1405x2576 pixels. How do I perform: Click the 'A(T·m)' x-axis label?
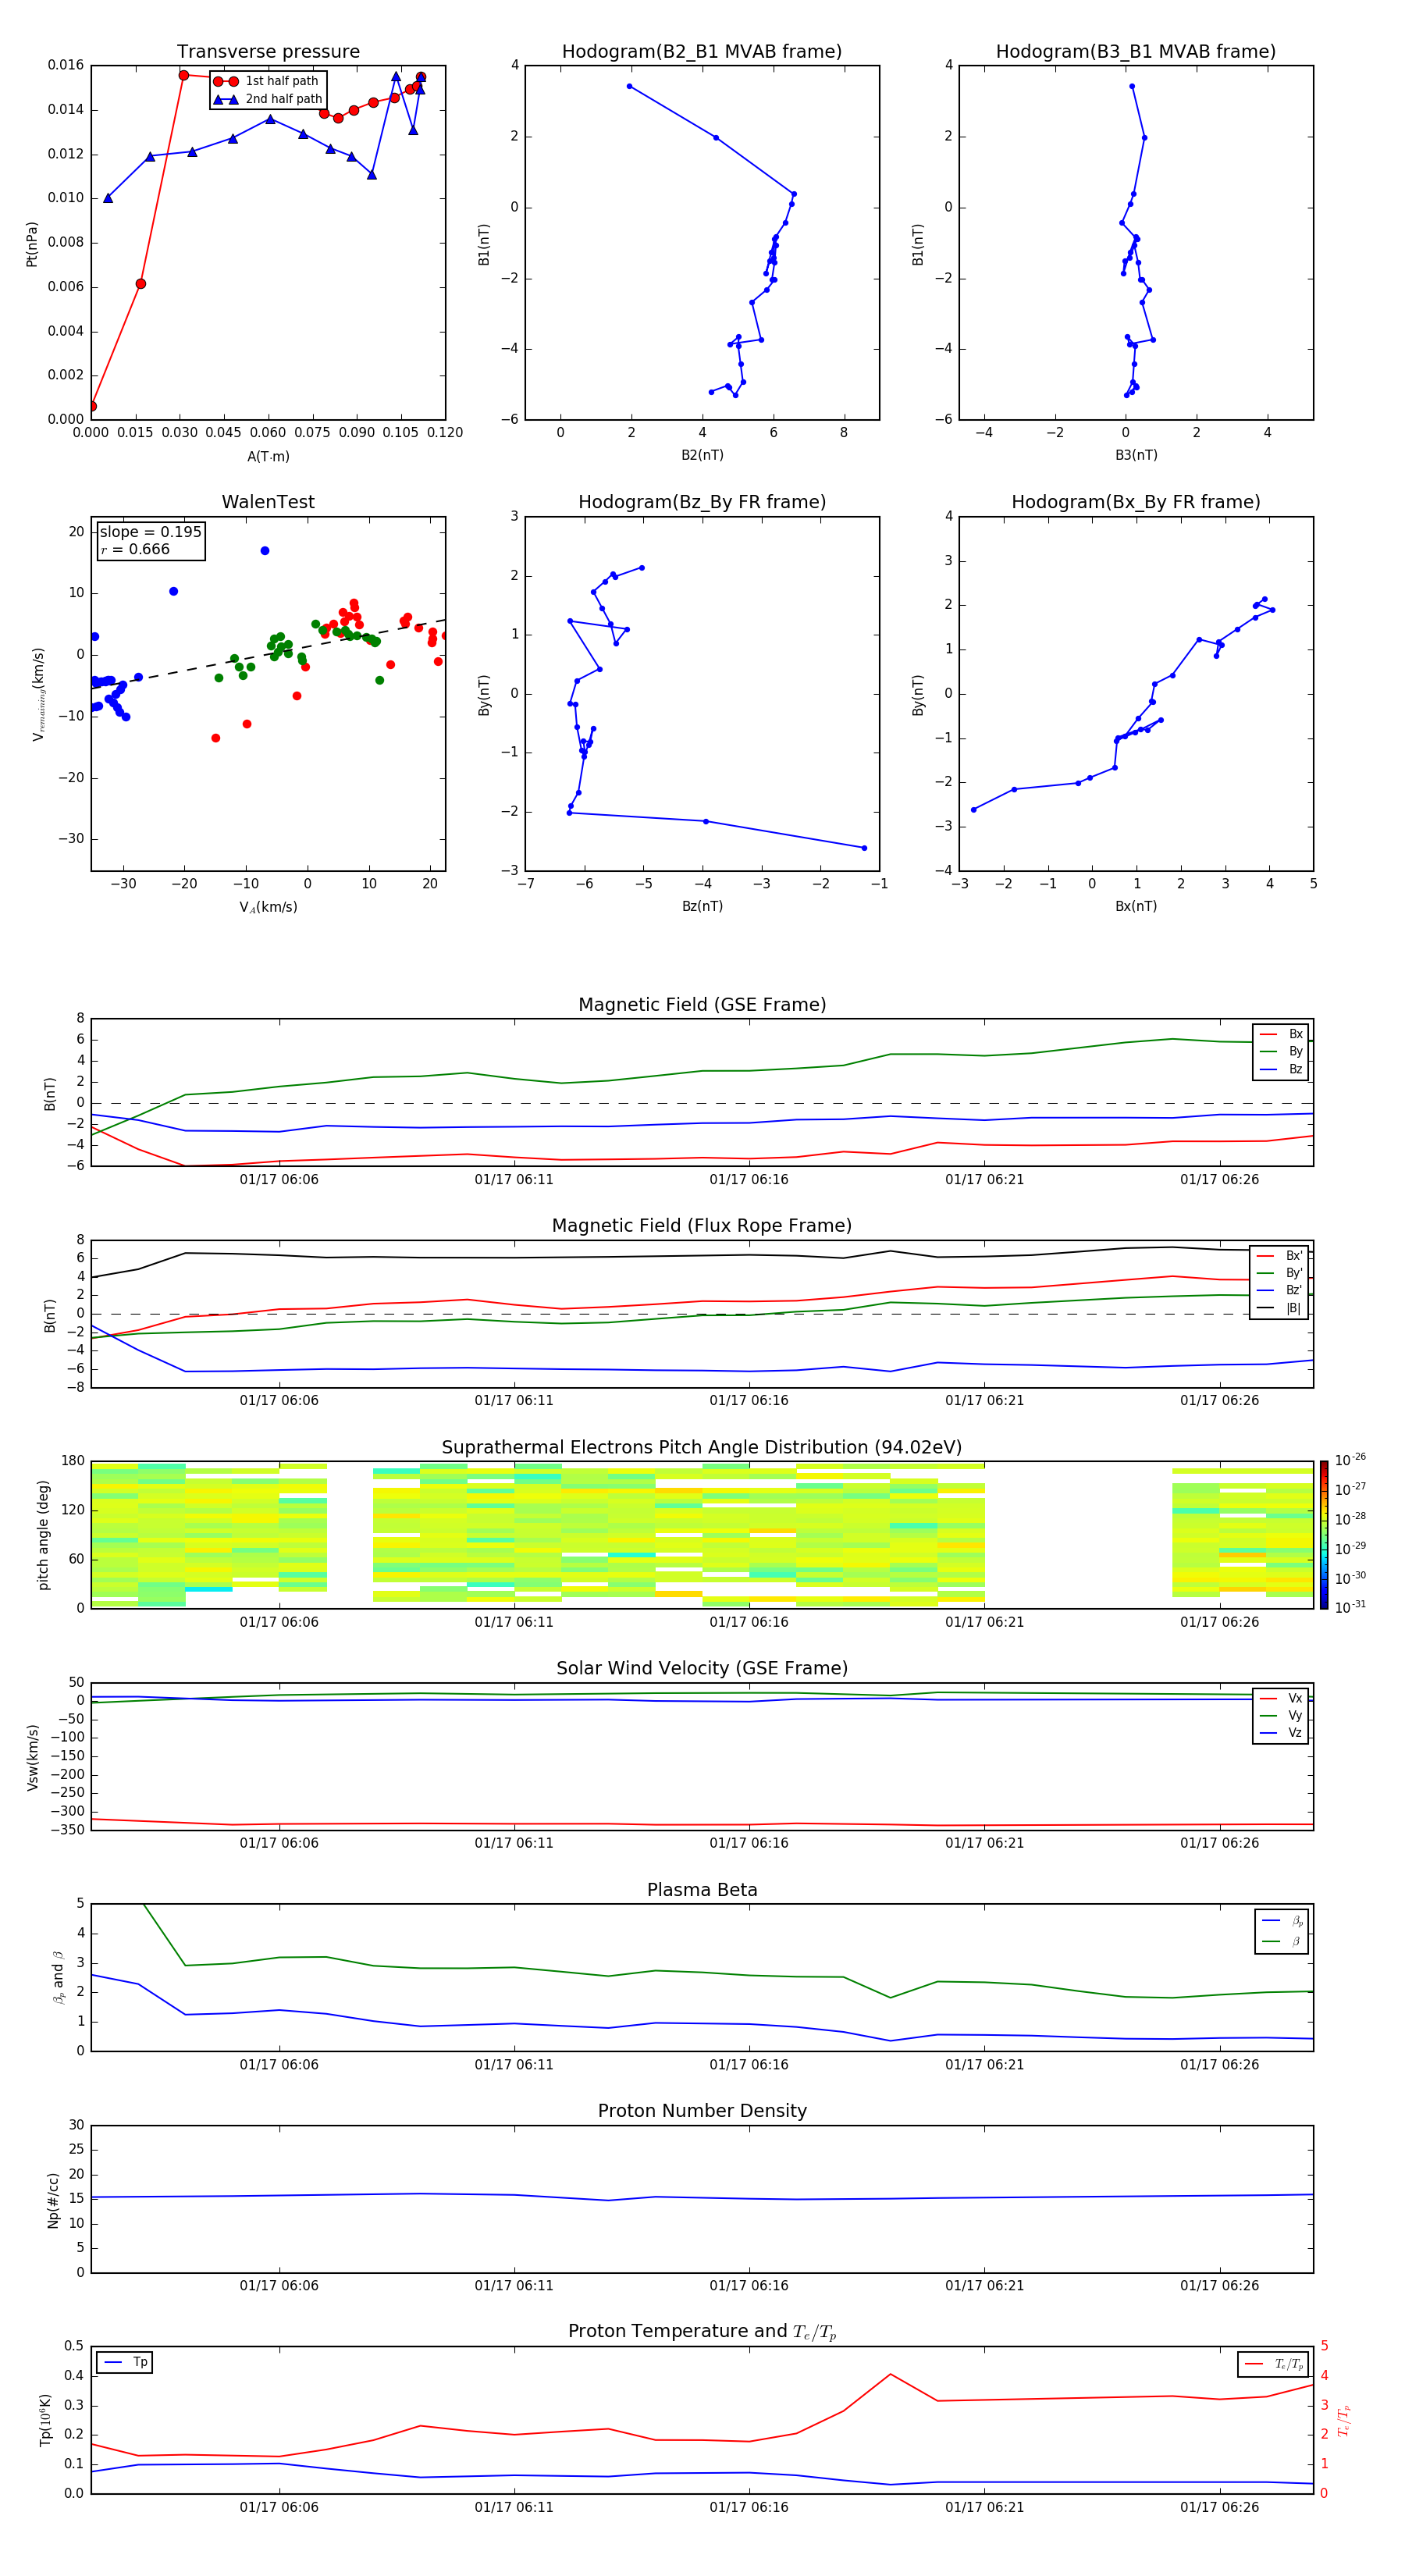pyautogui.click(x=268, y=456)
